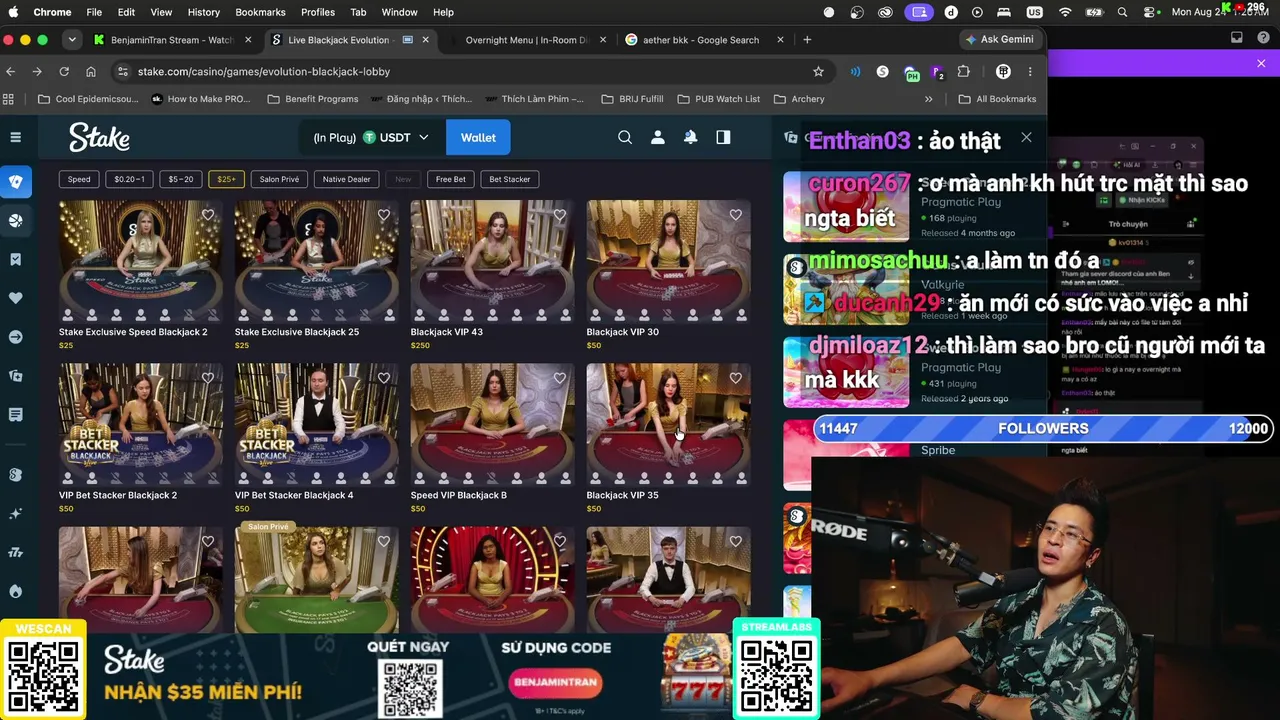Open the PUB Watch List bookmark folder
This screenshot has height=720, width=1280.
718,99
